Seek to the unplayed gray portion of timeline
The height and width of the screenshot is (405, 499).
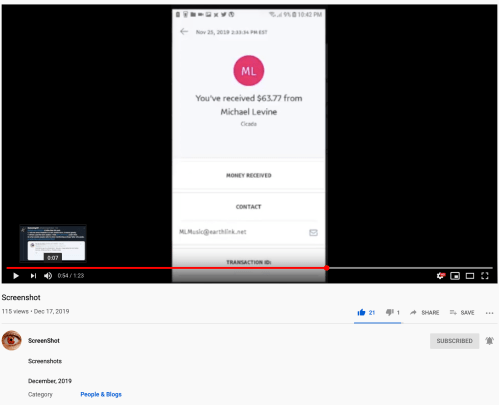coord(411,268)
